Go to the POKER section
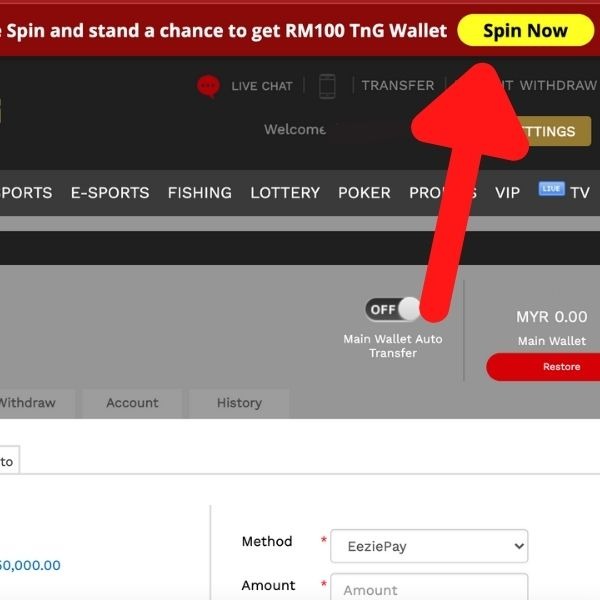 click(364, 193)
